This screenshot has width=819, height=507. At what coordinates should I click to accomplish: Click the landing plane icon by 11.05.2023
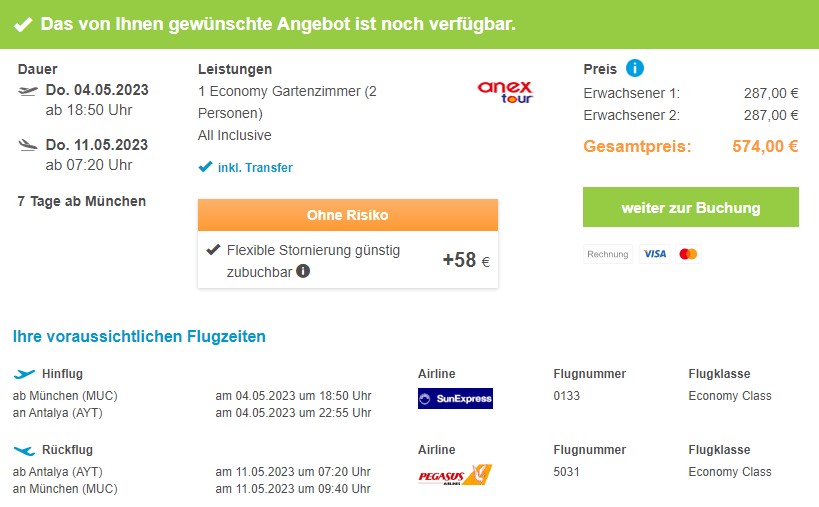[x=28, y=145]
